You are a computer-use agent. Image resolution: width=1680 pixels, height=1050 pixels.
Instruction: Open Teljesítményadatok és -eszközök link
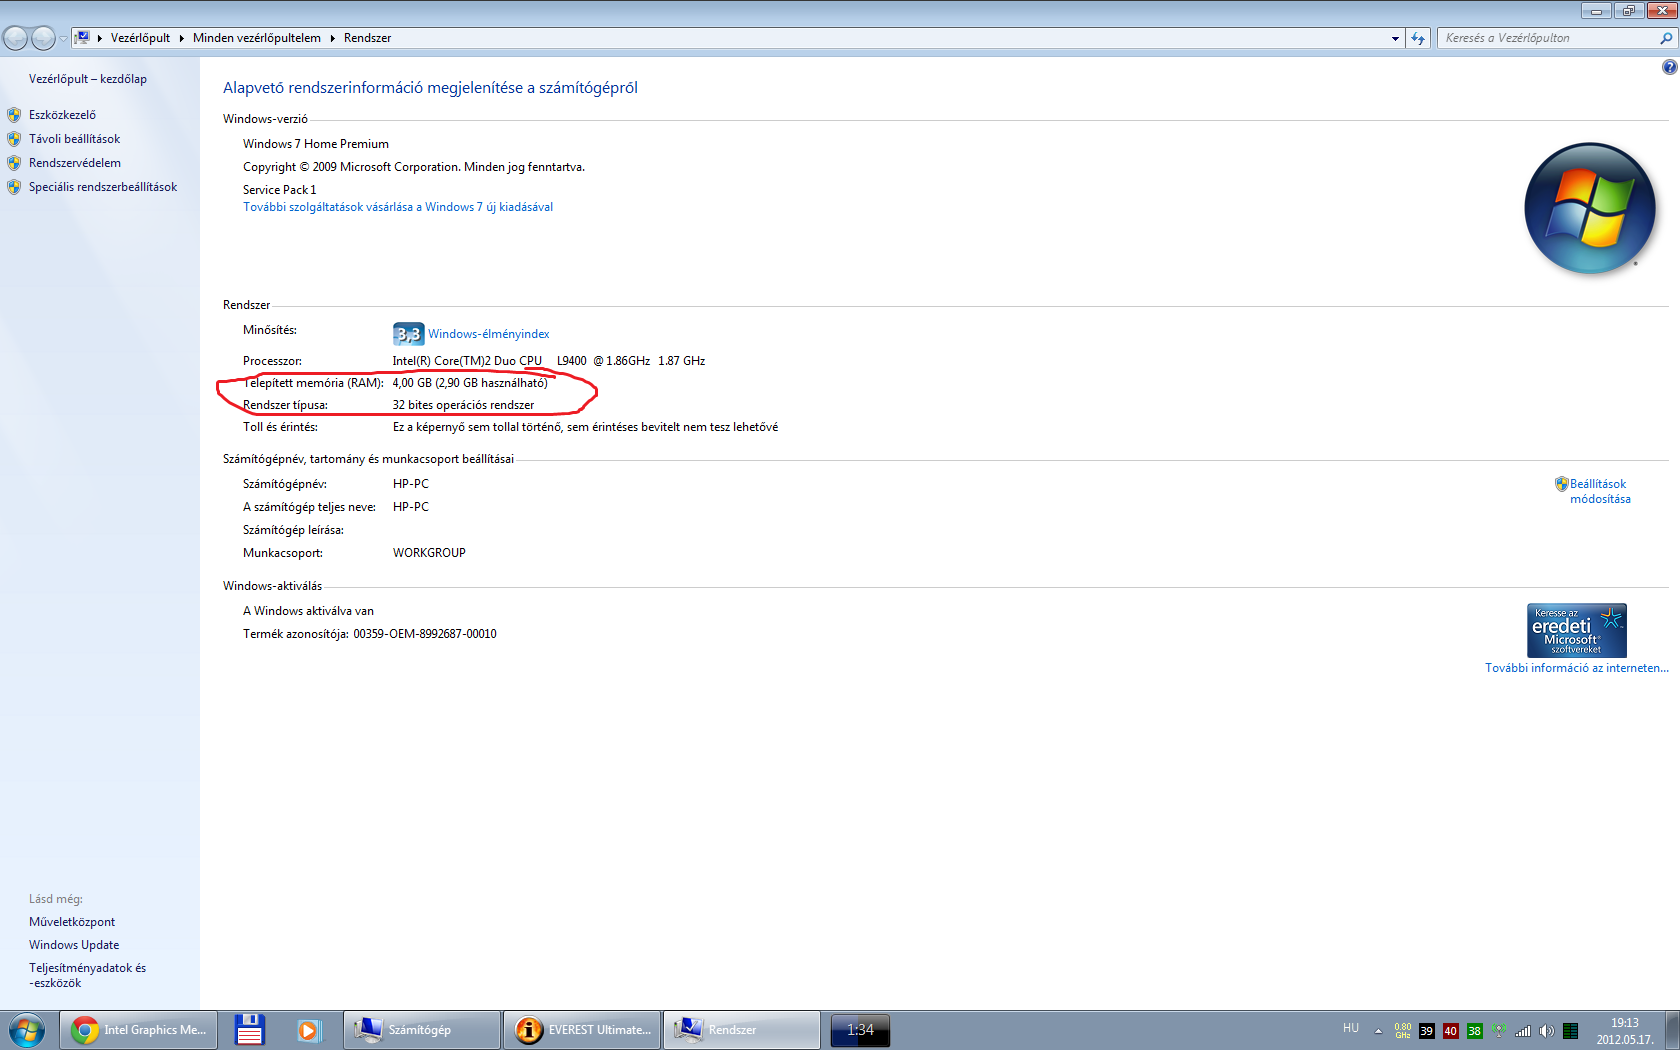pyautogui.click(x=87, y=975)
